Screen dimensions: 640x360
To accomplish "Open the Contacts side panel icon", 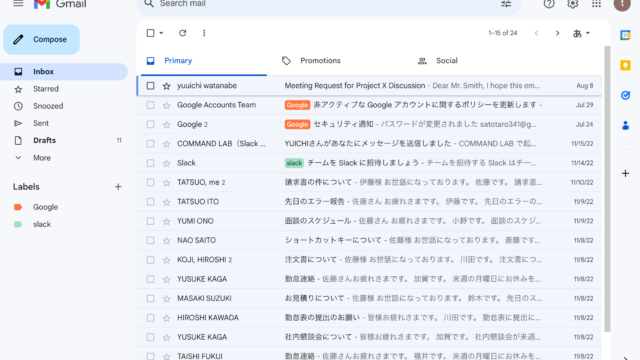I will pyautogui.click(x=625, y=126).
